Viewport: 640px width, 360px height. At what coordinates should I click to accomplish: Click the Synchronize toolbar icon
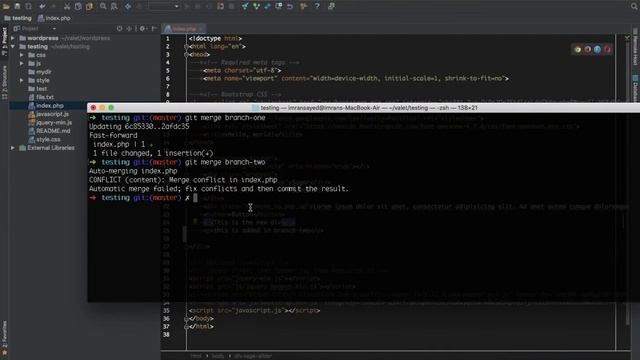[28, 6]
